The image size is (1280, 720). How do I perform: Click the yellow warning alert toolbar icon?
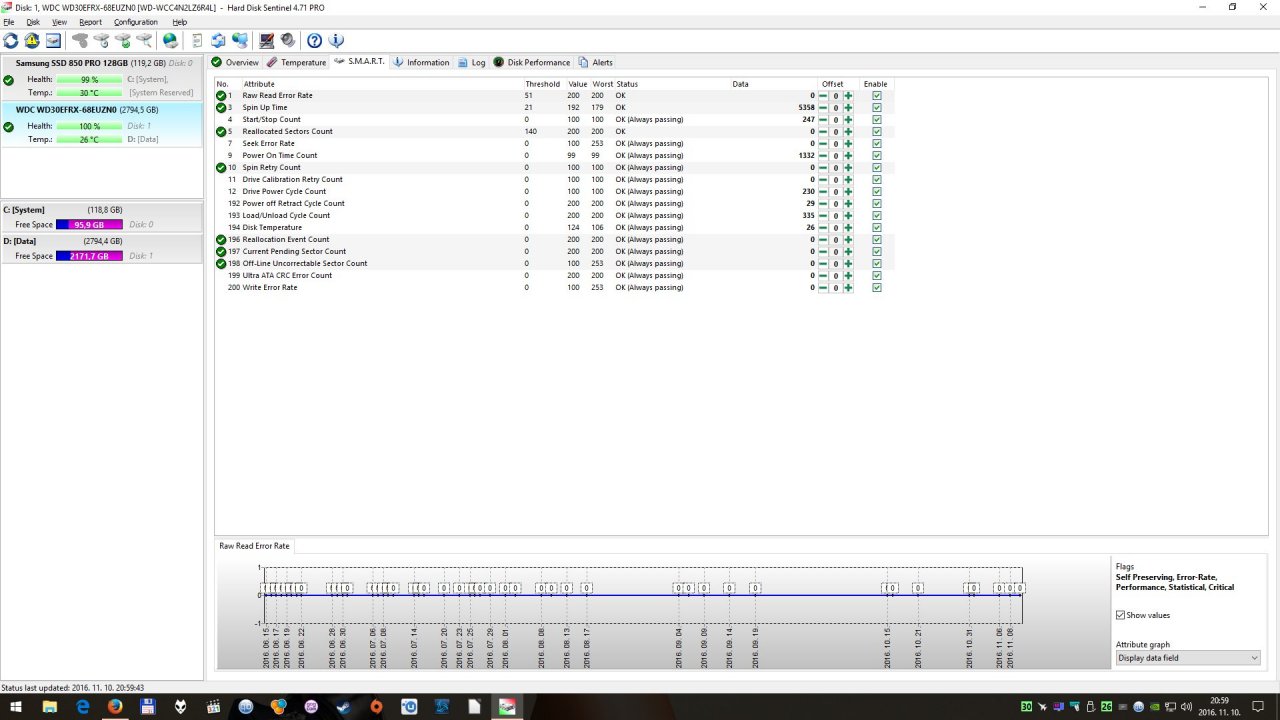coord(32,40)
